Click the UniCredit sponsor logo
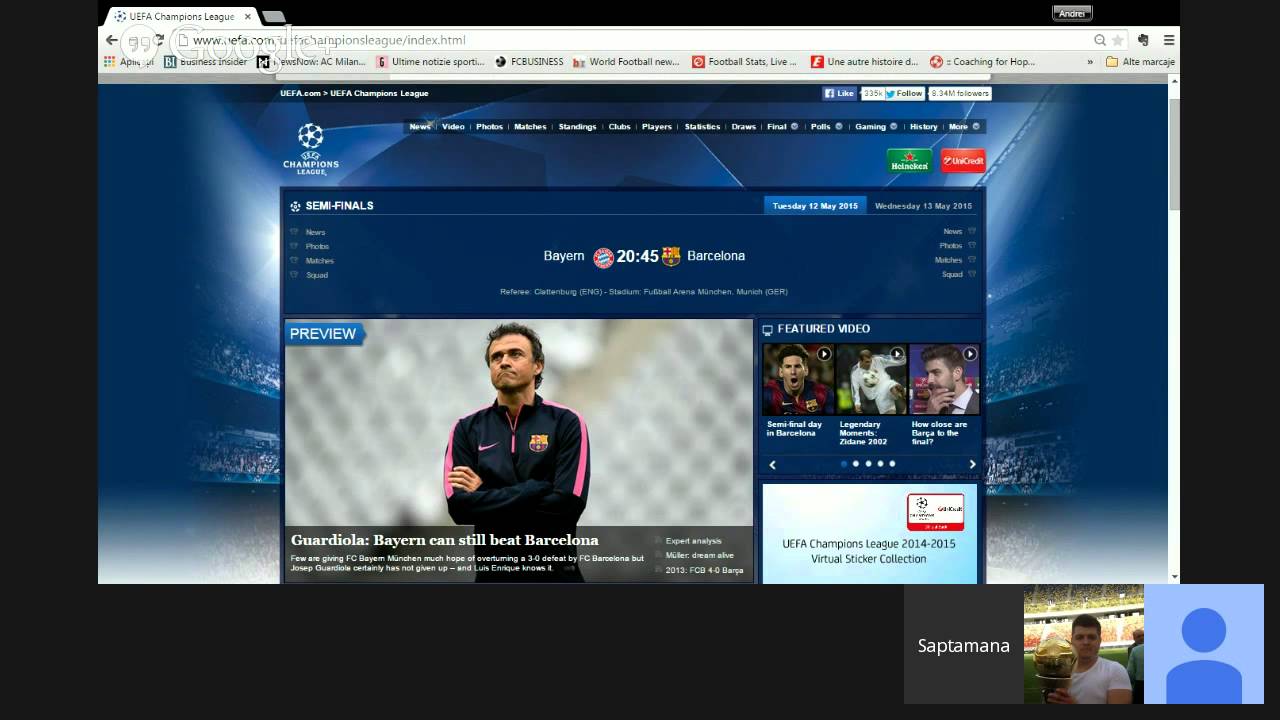 (963, 161)
